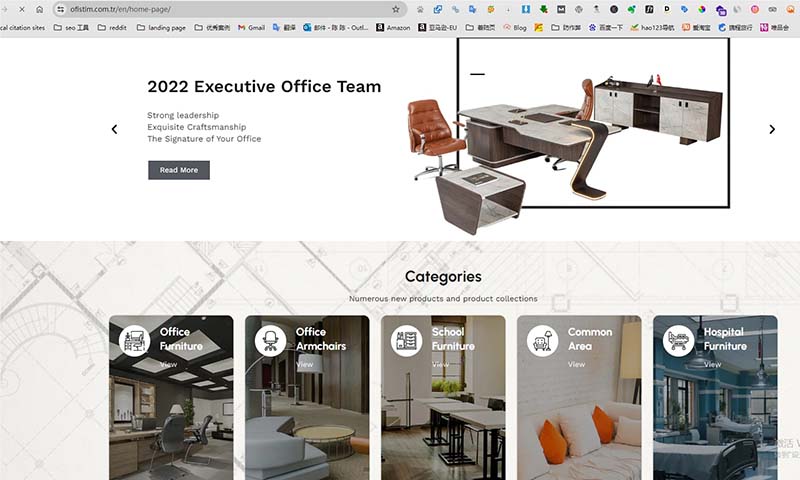Open site information icon in address bar
Screen dimensions: 800x480
(x=61, y=9)
